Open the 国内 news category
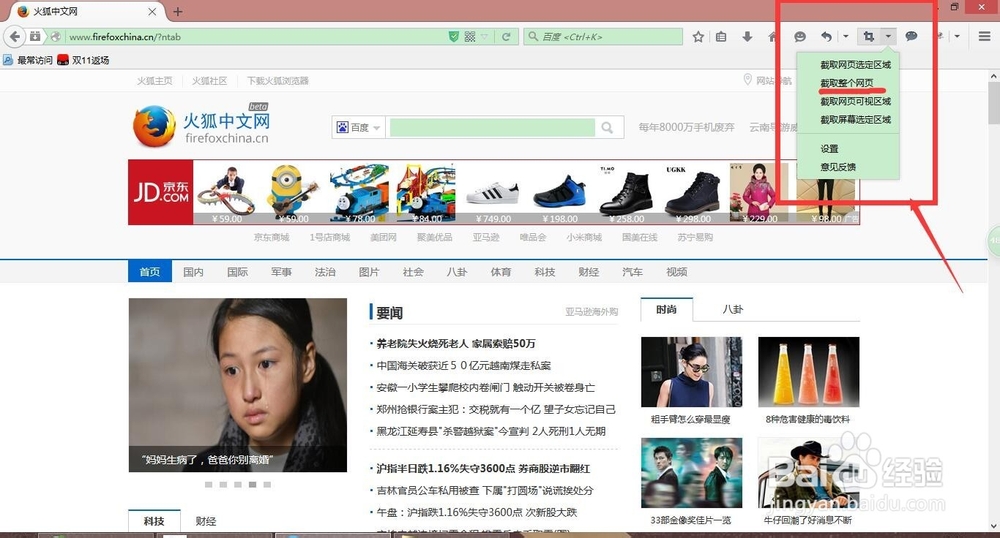This screenshot has width=1000, height=538. pyautogui.click(x=193, y=272)
